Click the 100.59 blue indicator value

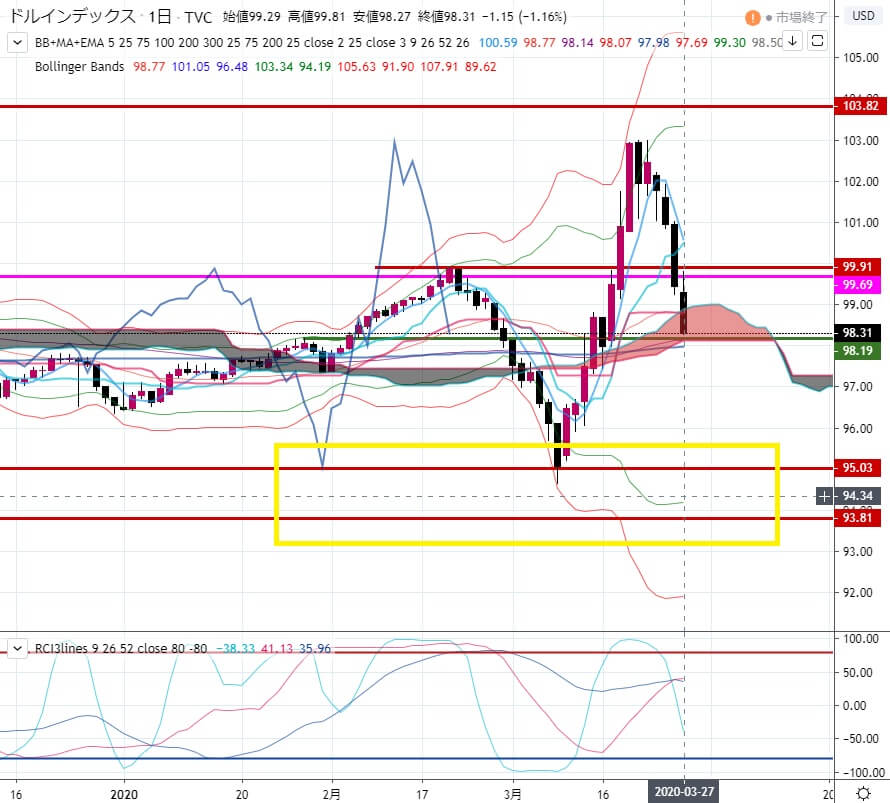coord(498,43)
